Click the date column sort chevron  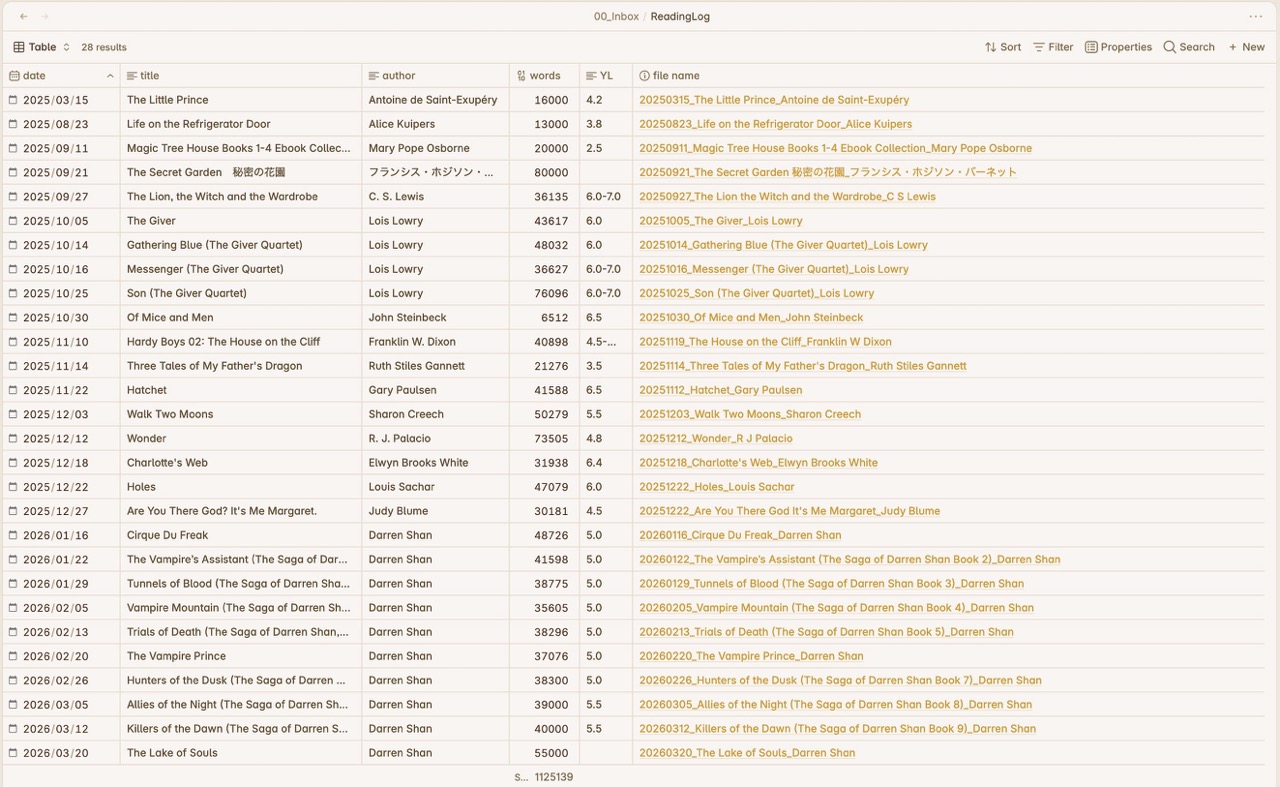pyautogui.click(x=110, y=76)
